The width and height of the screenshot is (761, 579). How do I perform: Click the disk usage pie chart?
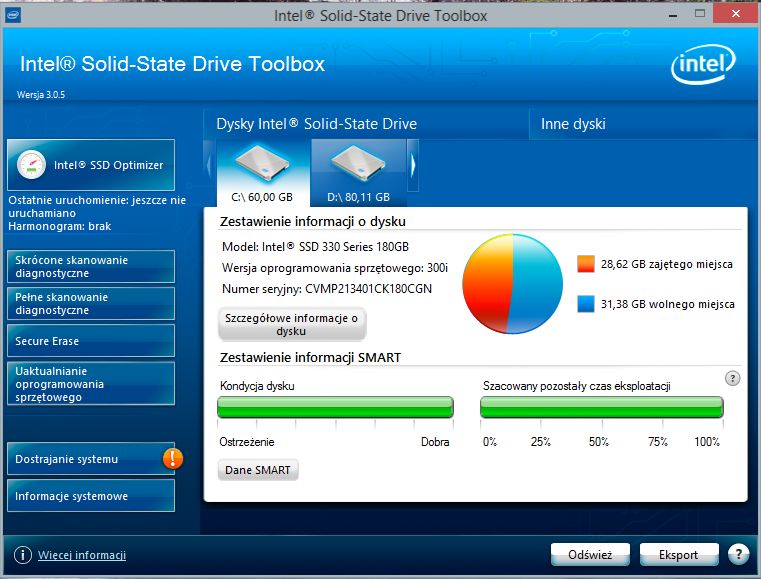(512, 284)
